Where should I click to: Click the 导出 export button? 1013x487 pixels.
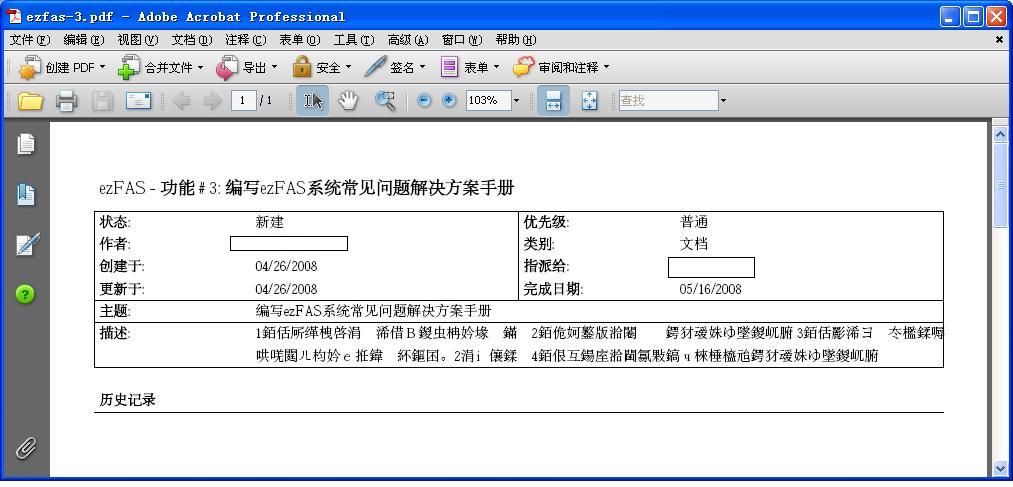(246, 67)
